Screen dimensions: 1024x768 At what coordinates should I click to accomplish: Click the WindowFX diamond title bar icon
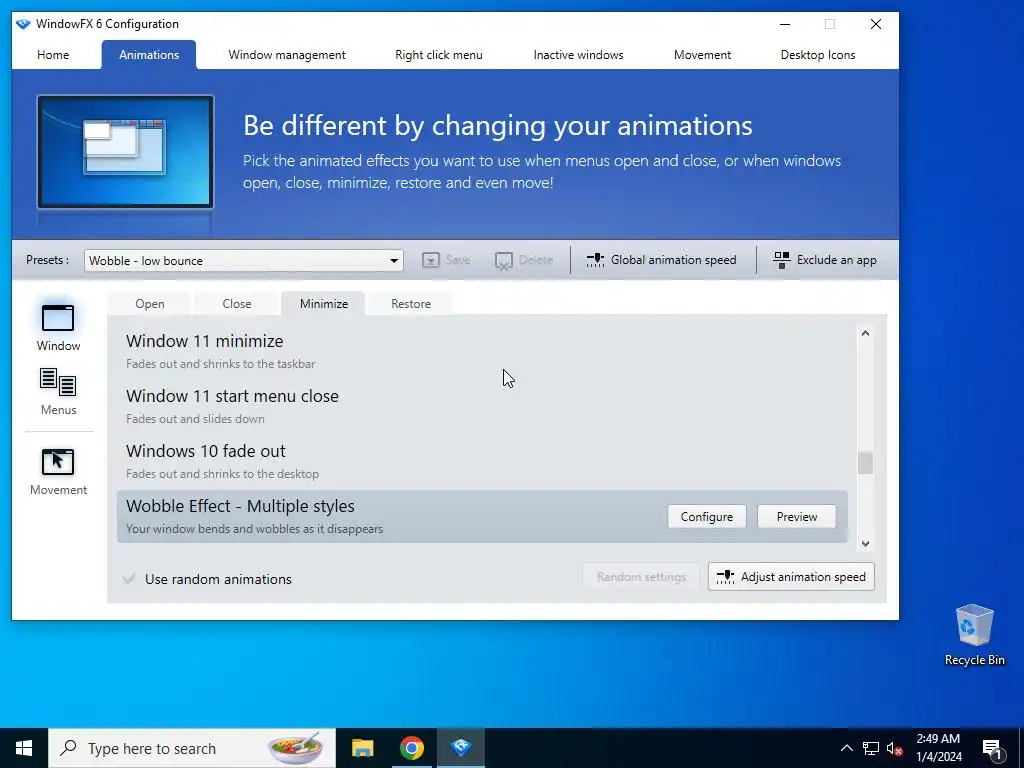[23, 24]
